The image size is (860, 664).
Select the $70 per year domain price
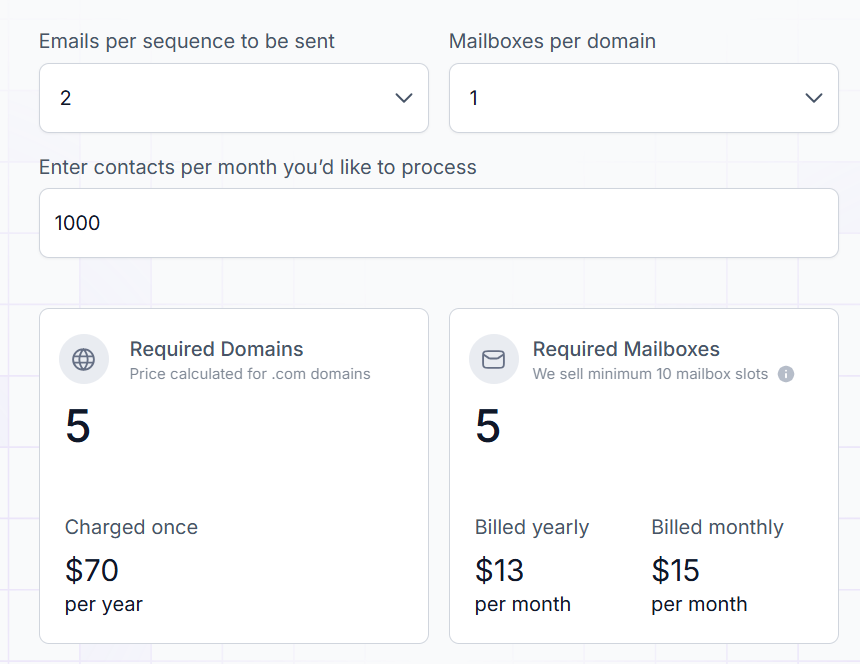pos(92,570)
